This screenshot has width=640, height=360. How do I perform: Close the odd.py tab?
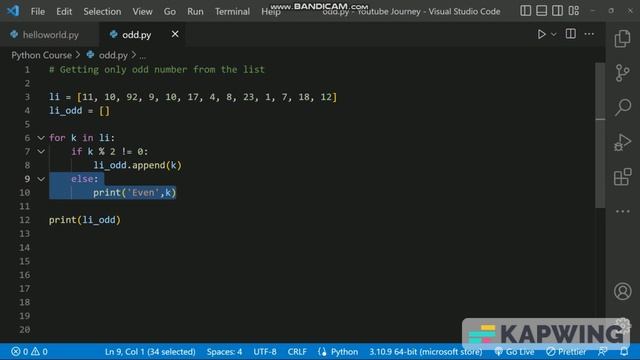[x=175, y=34]
